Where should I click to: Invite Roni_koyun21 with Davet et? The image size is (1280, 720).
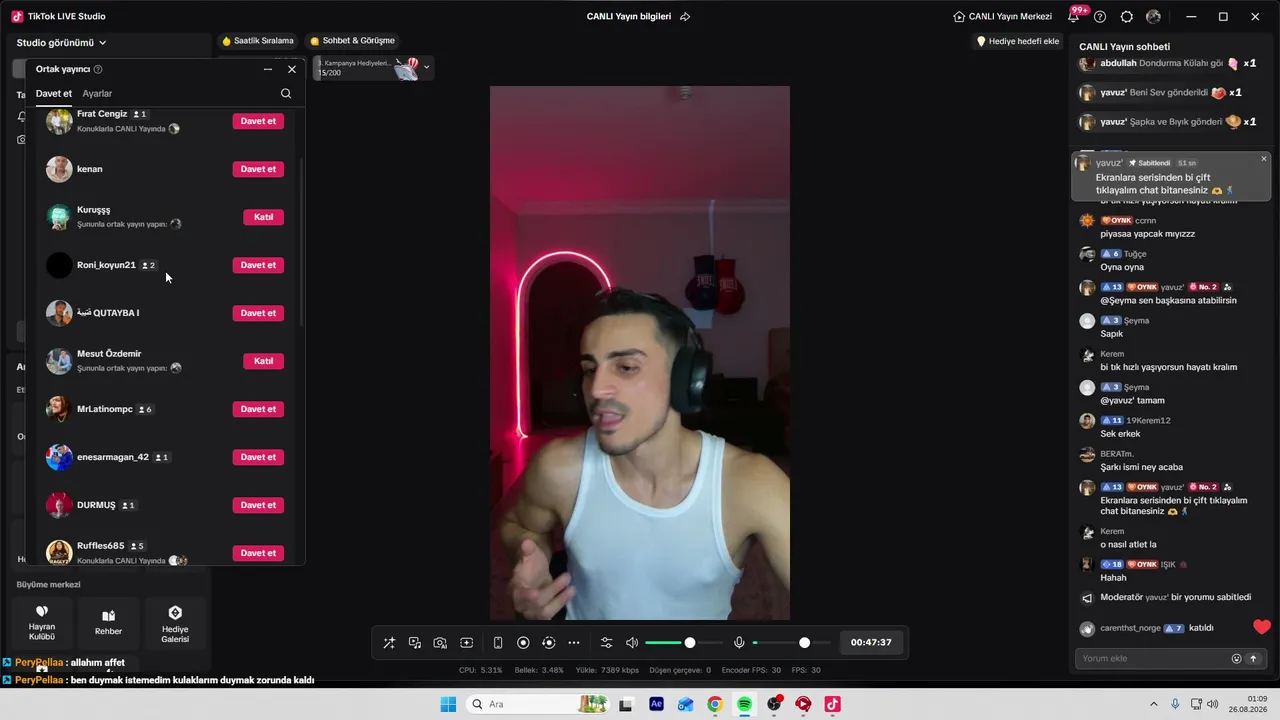click(258, 265)
